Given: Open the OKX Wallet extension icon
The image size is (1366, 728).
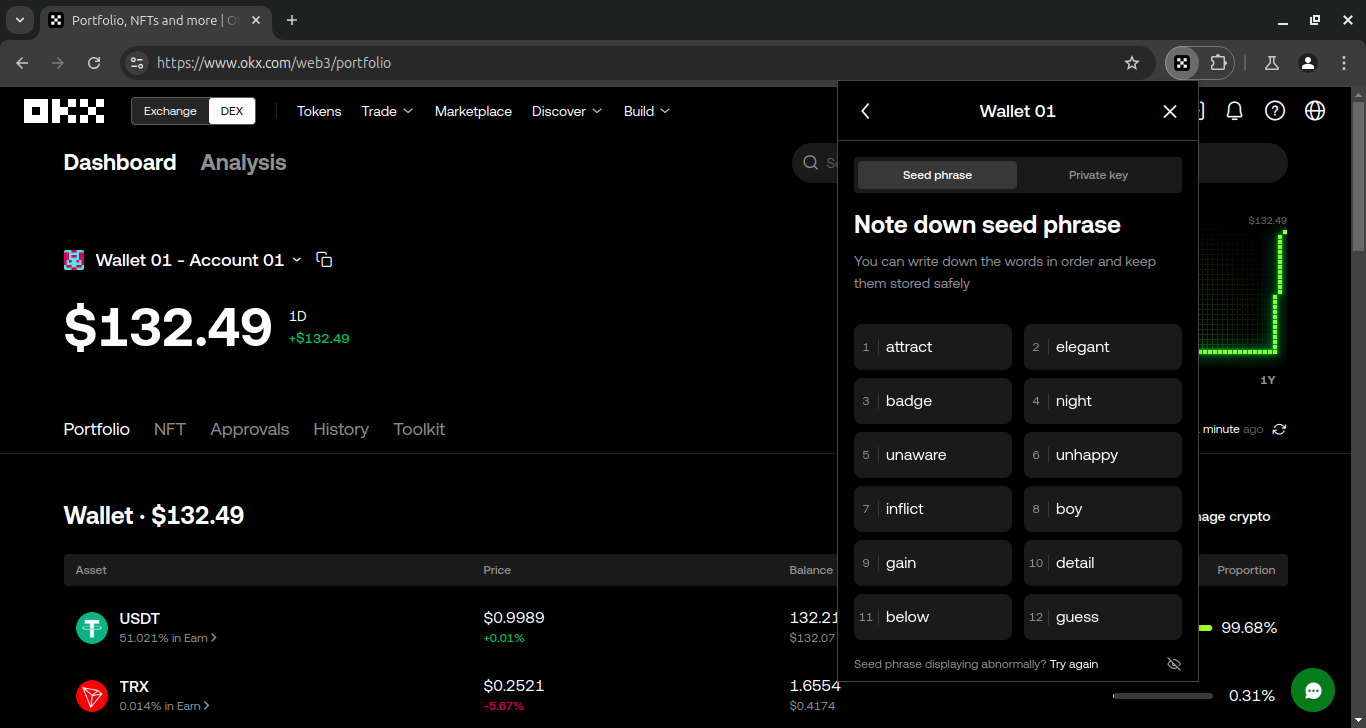Looking at the screenshot, I should coord(1182,63).
